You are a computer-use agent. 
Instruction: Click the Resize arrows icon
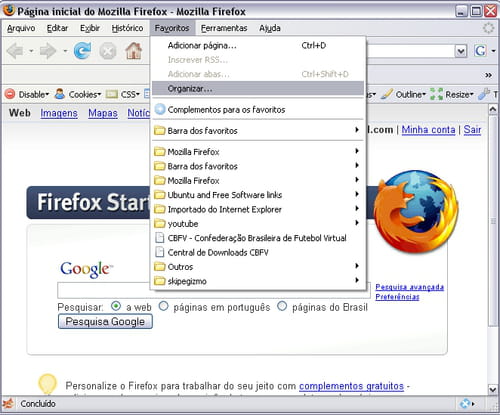[x=436, y=94]
